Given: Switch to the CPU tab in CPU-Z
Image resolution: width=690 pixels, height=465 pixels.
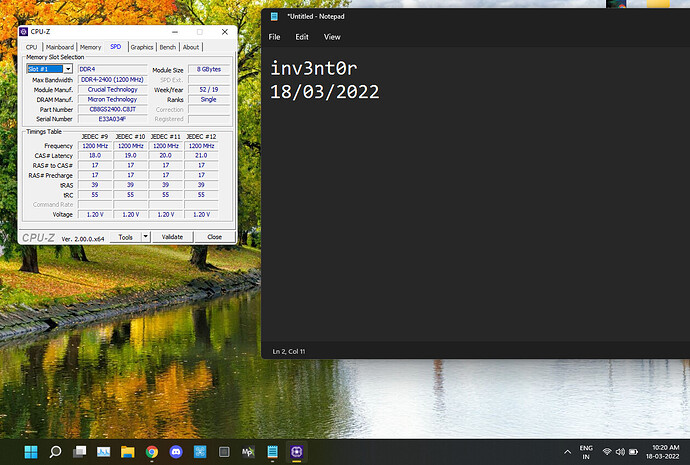Looking at the screenshot, I should tap(32, 47).
